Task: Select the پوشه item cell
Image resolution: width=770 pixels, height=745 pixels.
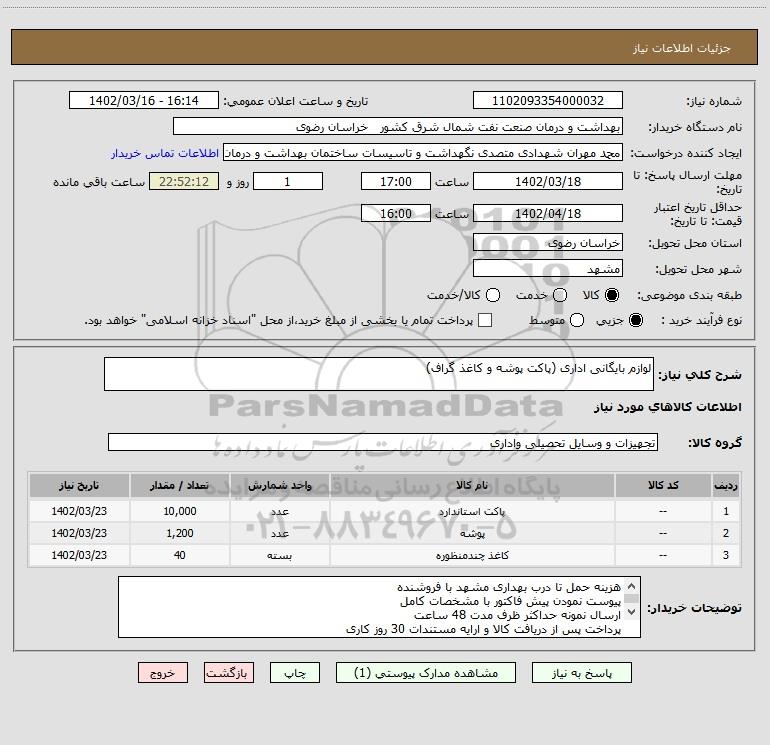Action: tap(472, 533)
